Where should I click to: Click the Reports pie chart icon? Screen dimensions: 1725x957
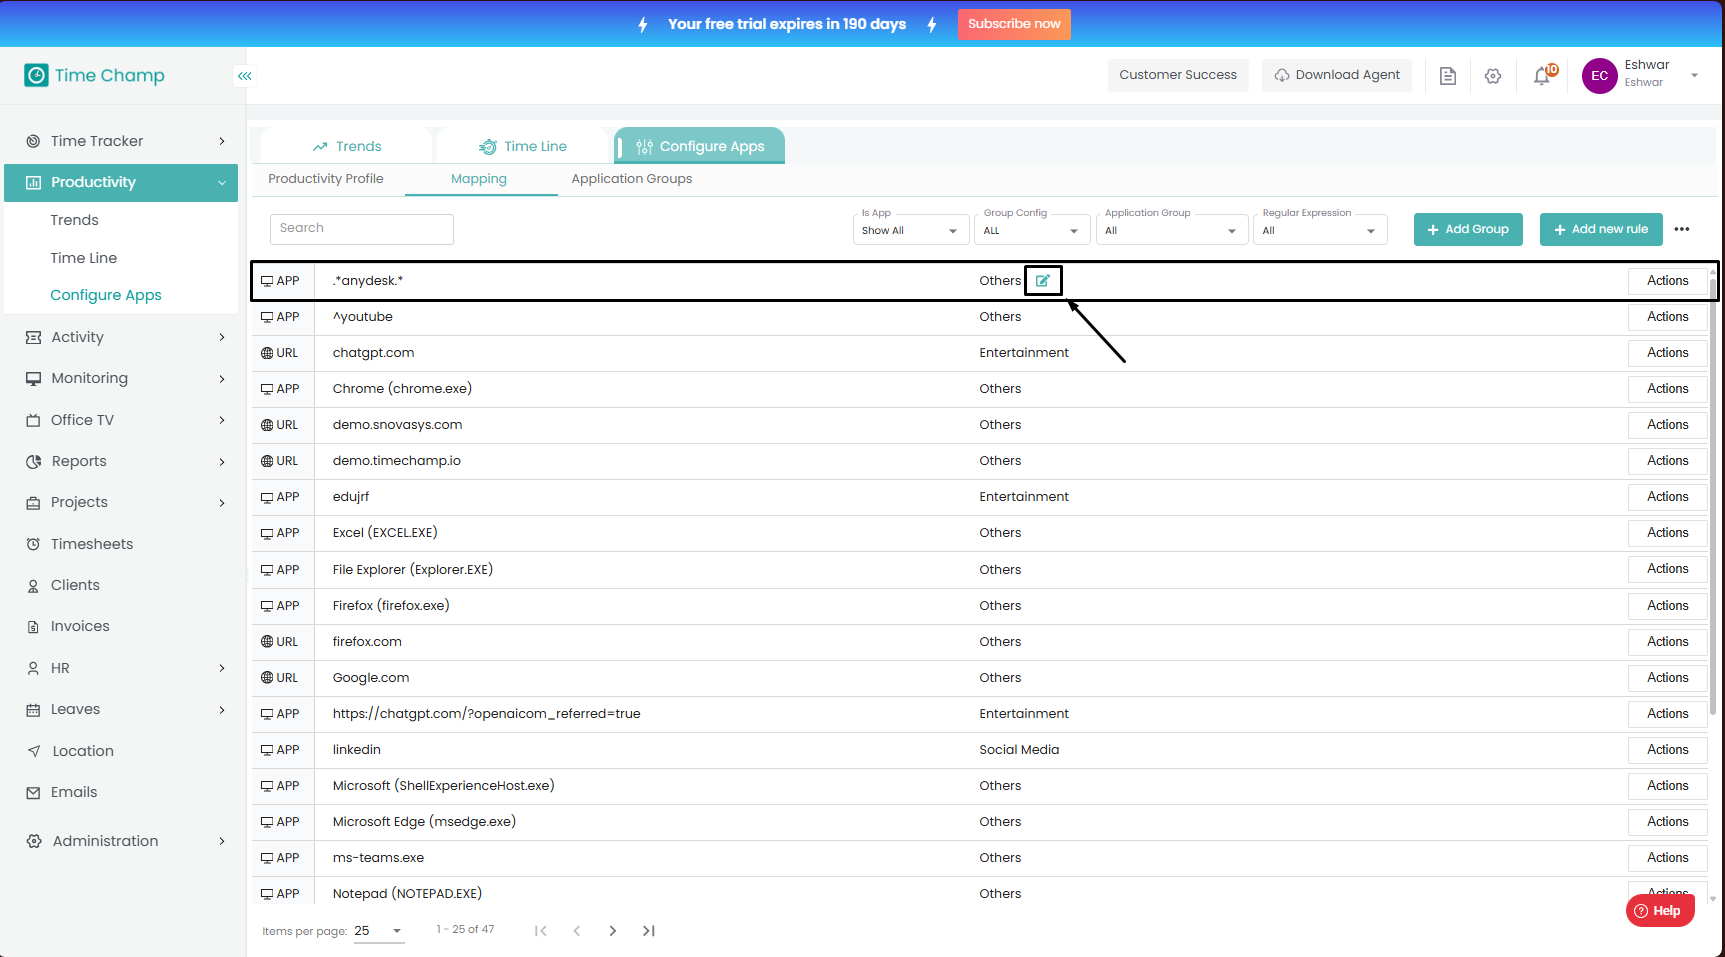pos(33,462)
